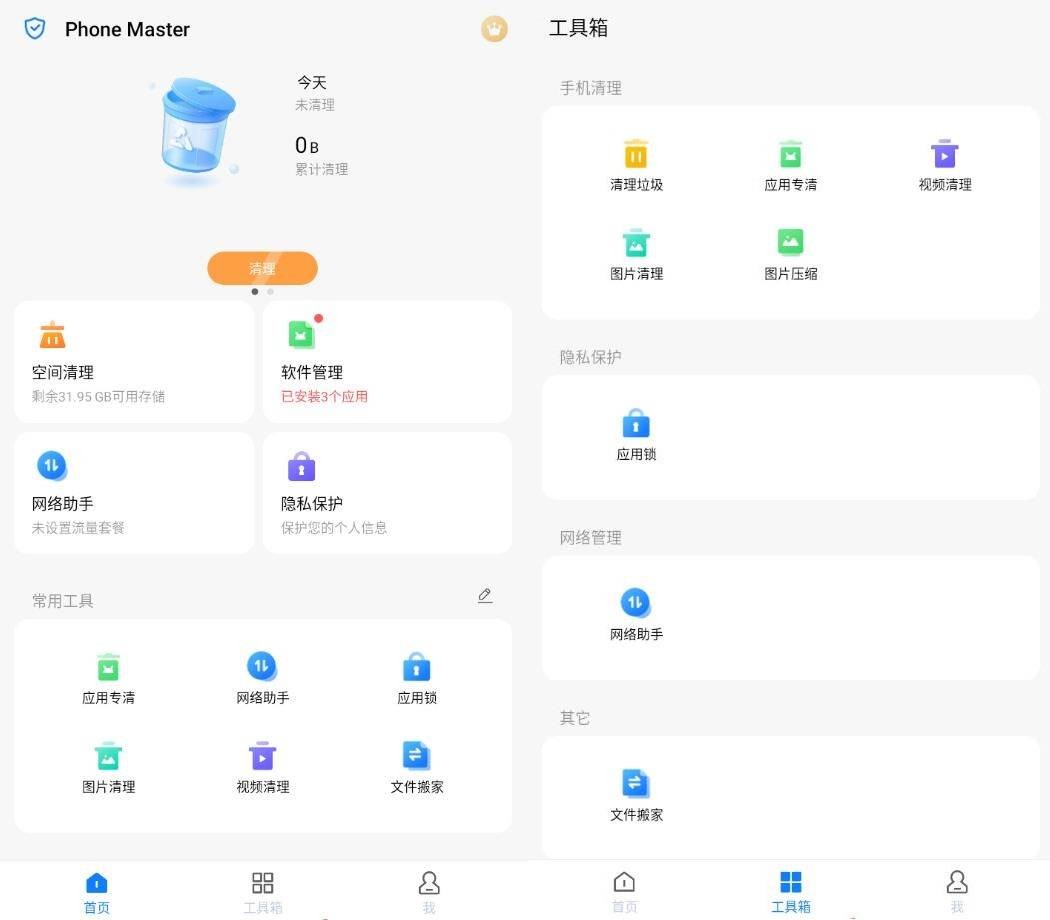
Task: Open 应用锁 under the 隐私保护 toolbox section
Action: [636, 435]
